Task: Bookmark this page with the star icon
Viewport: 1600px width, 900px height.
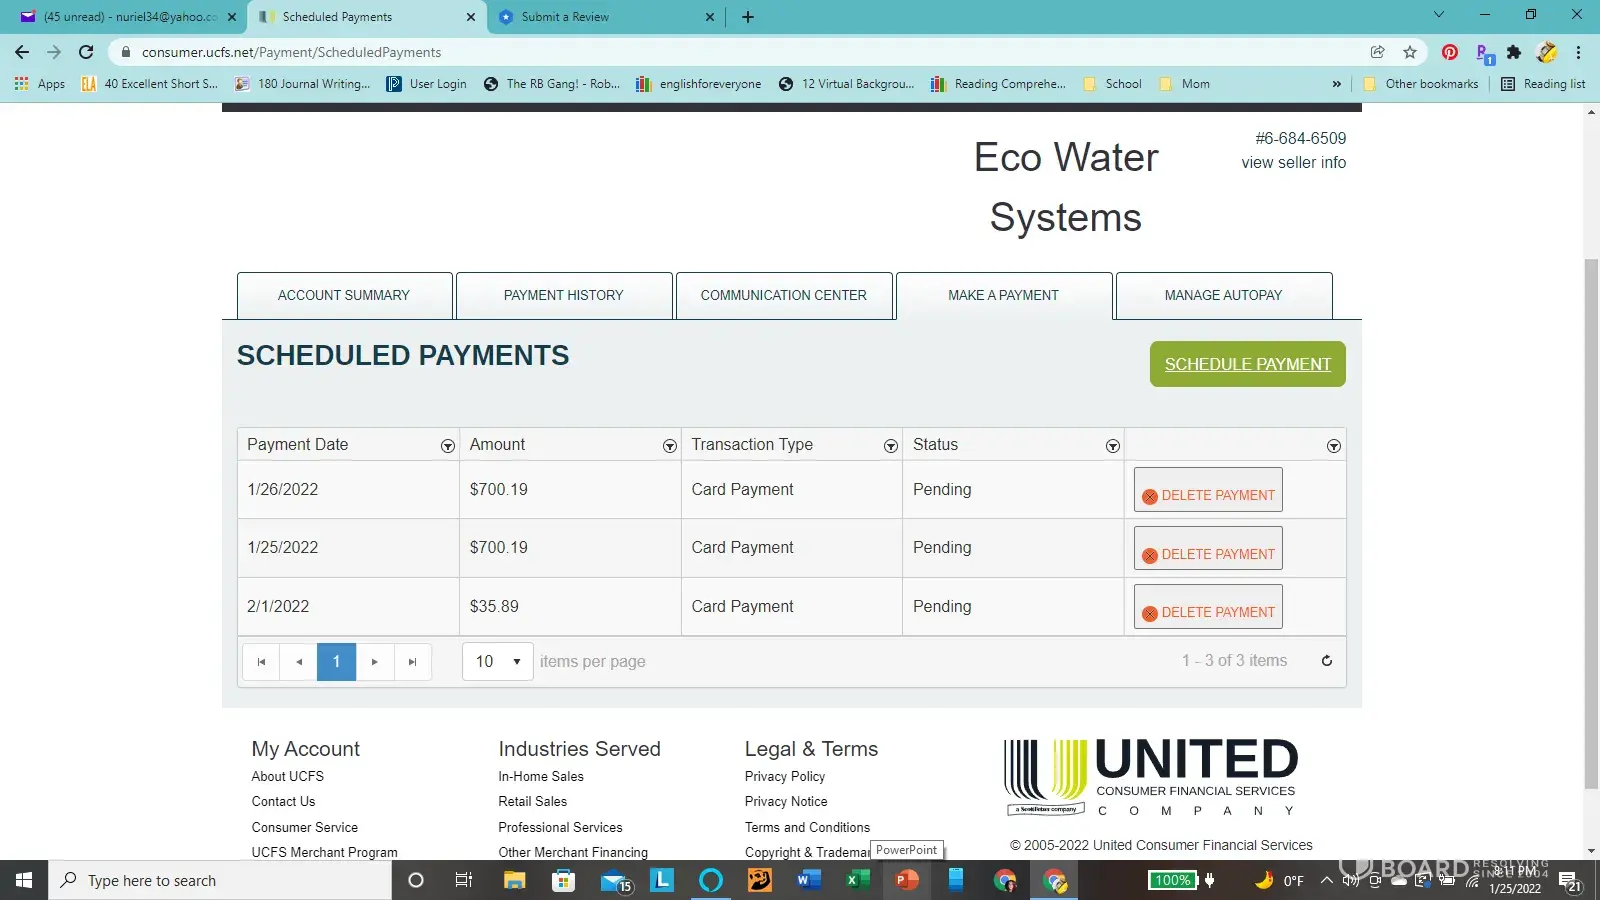Action: pos(1410,52)
